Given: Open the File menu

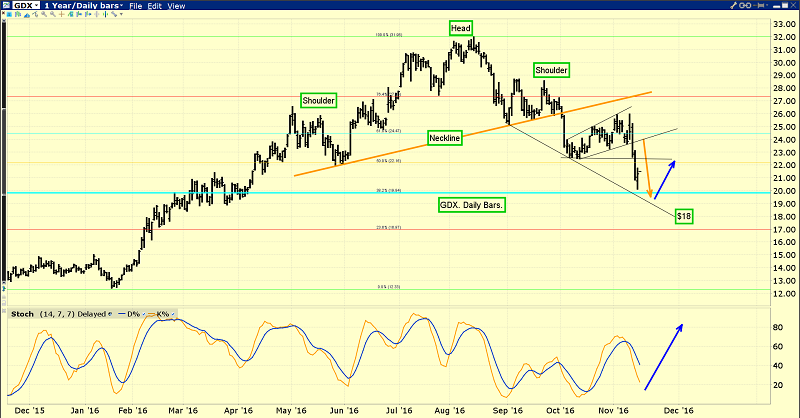Looking at the screenshot, I should [x=136, y=6].
